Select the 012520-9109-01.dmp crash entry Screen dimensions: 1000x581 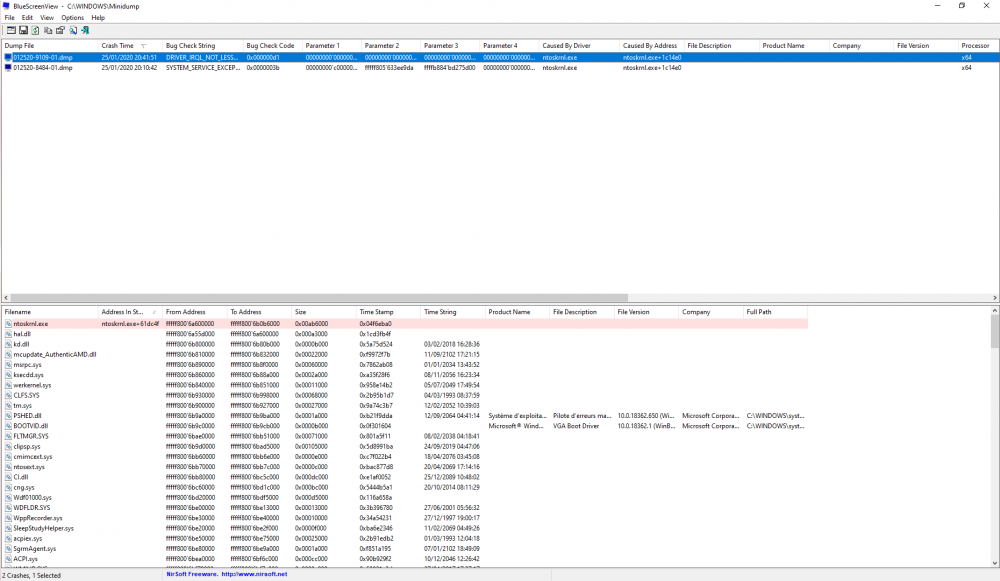[x=43, y=58]
